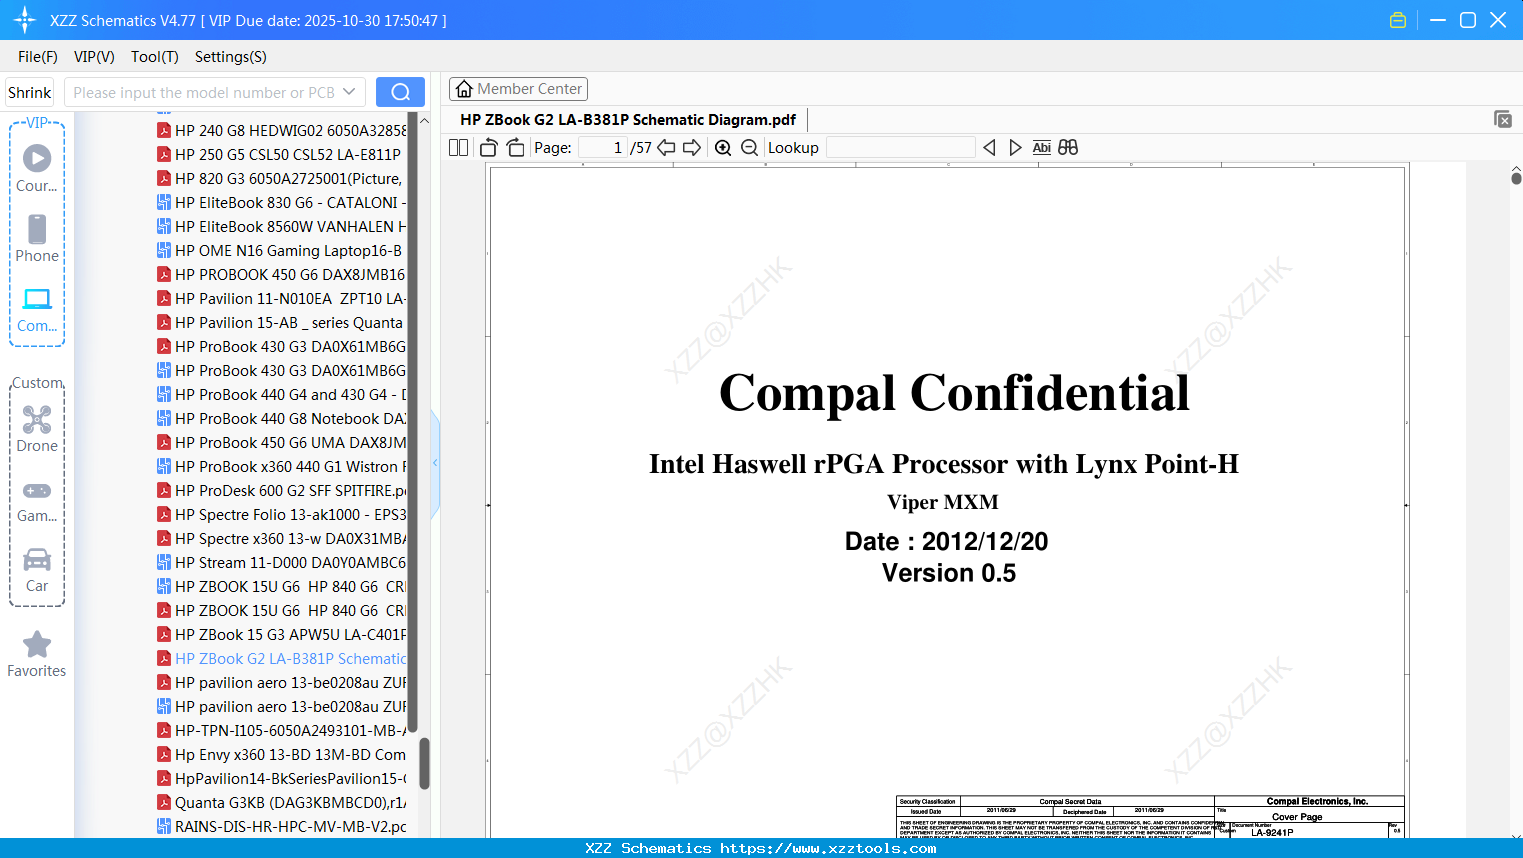1523x858 pixels.
Task: Click the detach tab icon at top right
Action: point(1503,119)
